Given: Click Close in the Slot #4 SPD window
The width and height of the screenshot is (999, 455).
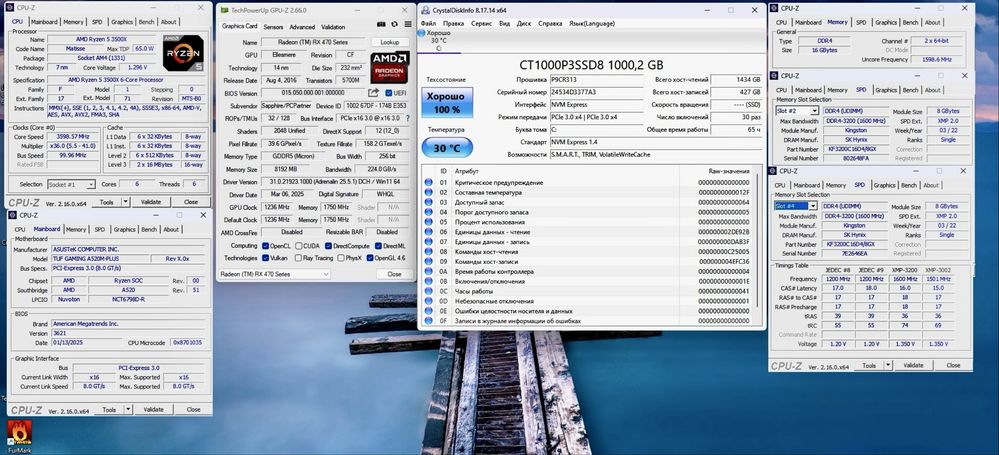Looking at the screenshot, I should [x=953, y=366].
